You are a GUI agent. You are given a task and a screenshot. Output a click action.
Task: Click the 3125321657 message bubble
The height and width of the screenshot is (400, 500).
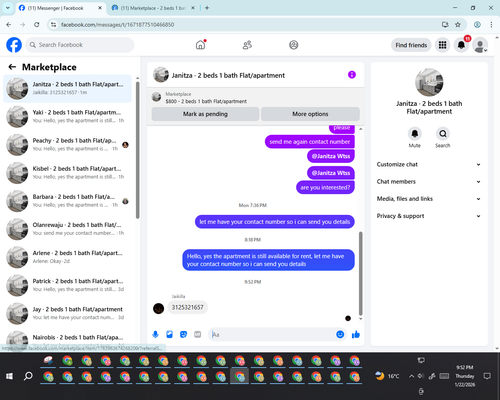(188, 307)
